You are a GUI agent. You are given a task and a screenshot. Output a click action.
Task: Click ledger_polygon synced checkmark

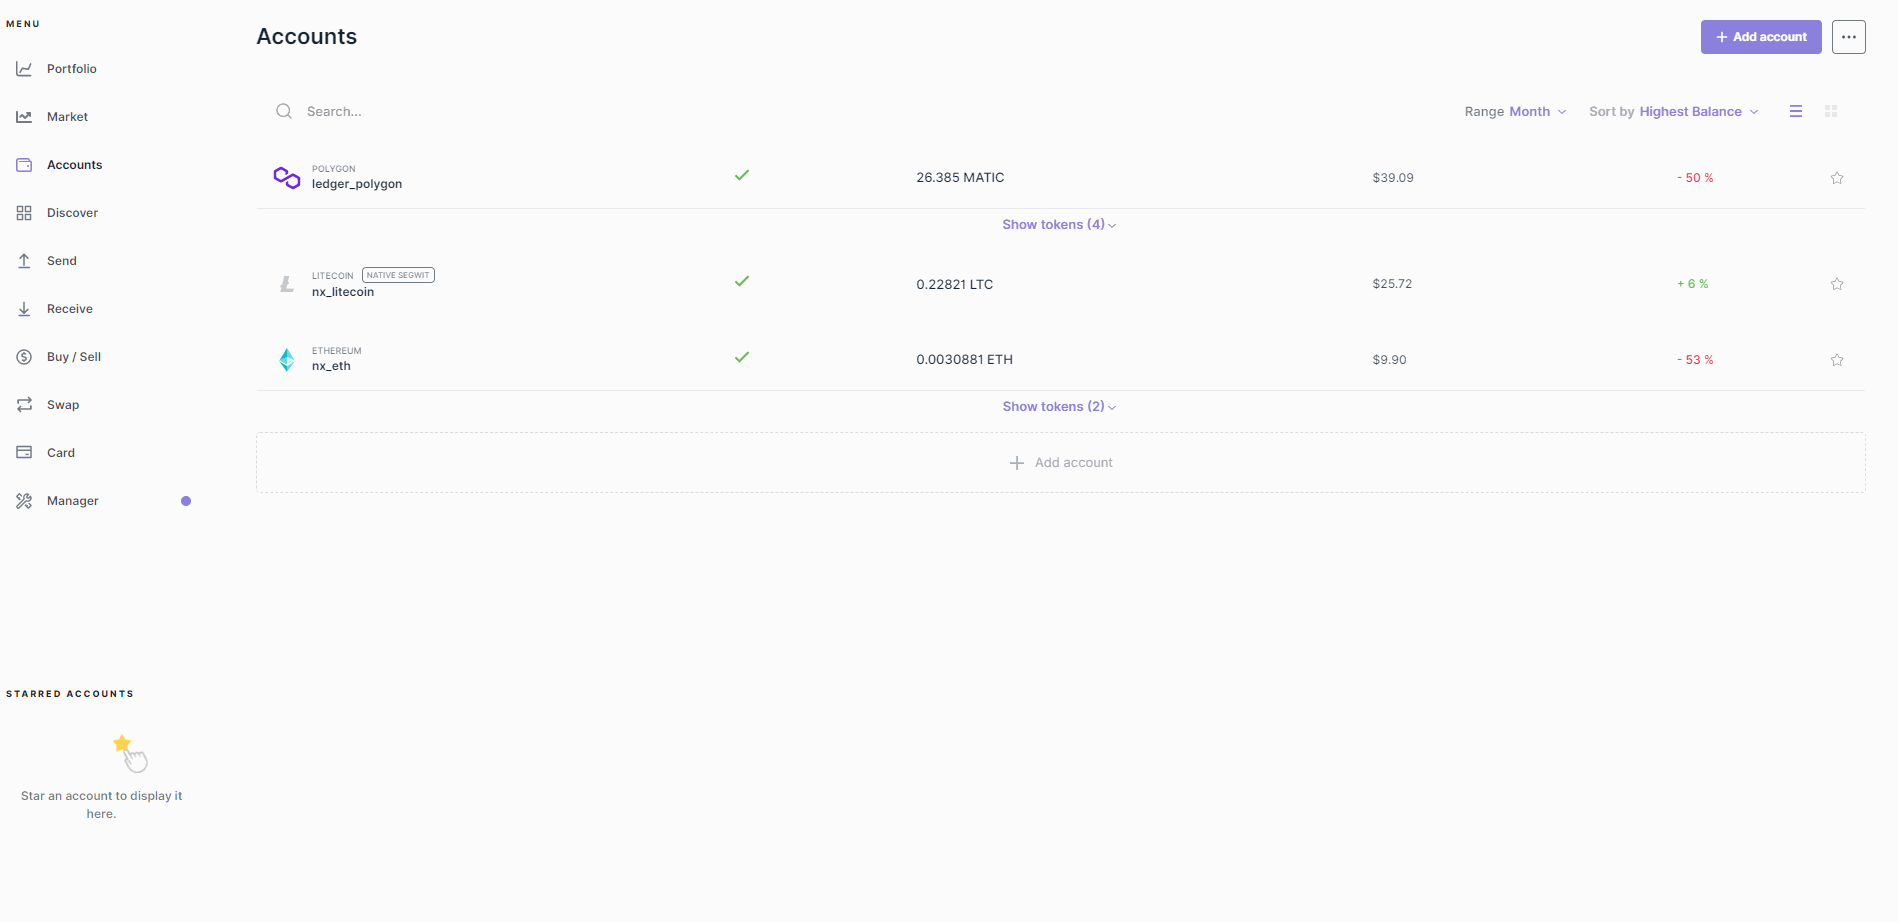(742, 175)
